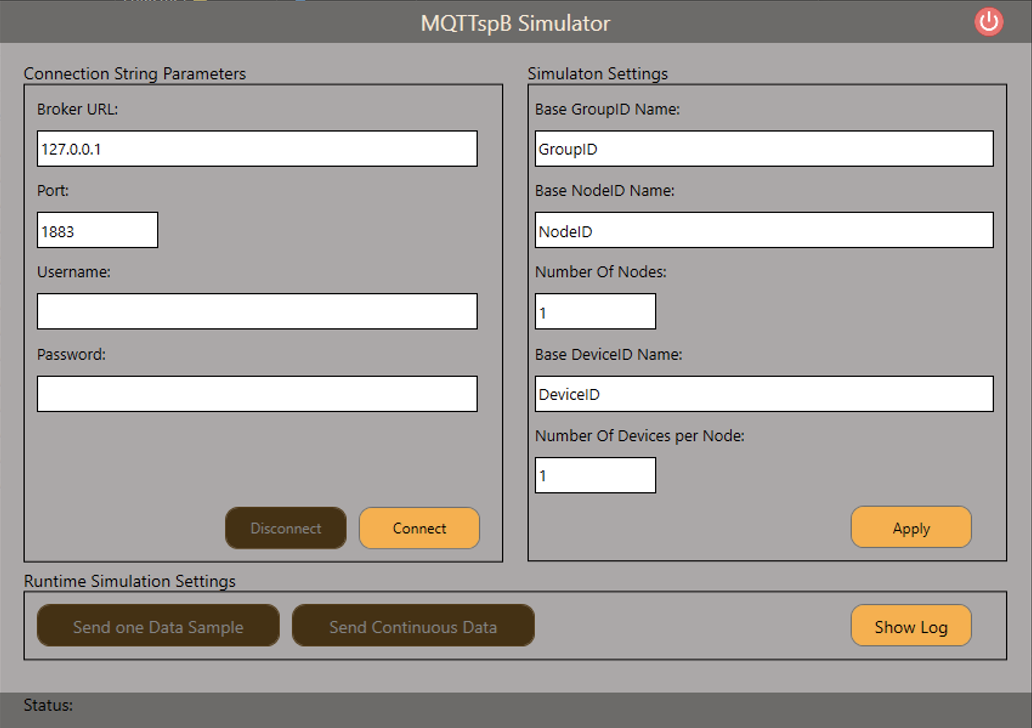Viewport: 1032px width, 728px height.
Task: Edit the Base NodeID Name field
Action: pyautogui.click(x=764, y=230)
